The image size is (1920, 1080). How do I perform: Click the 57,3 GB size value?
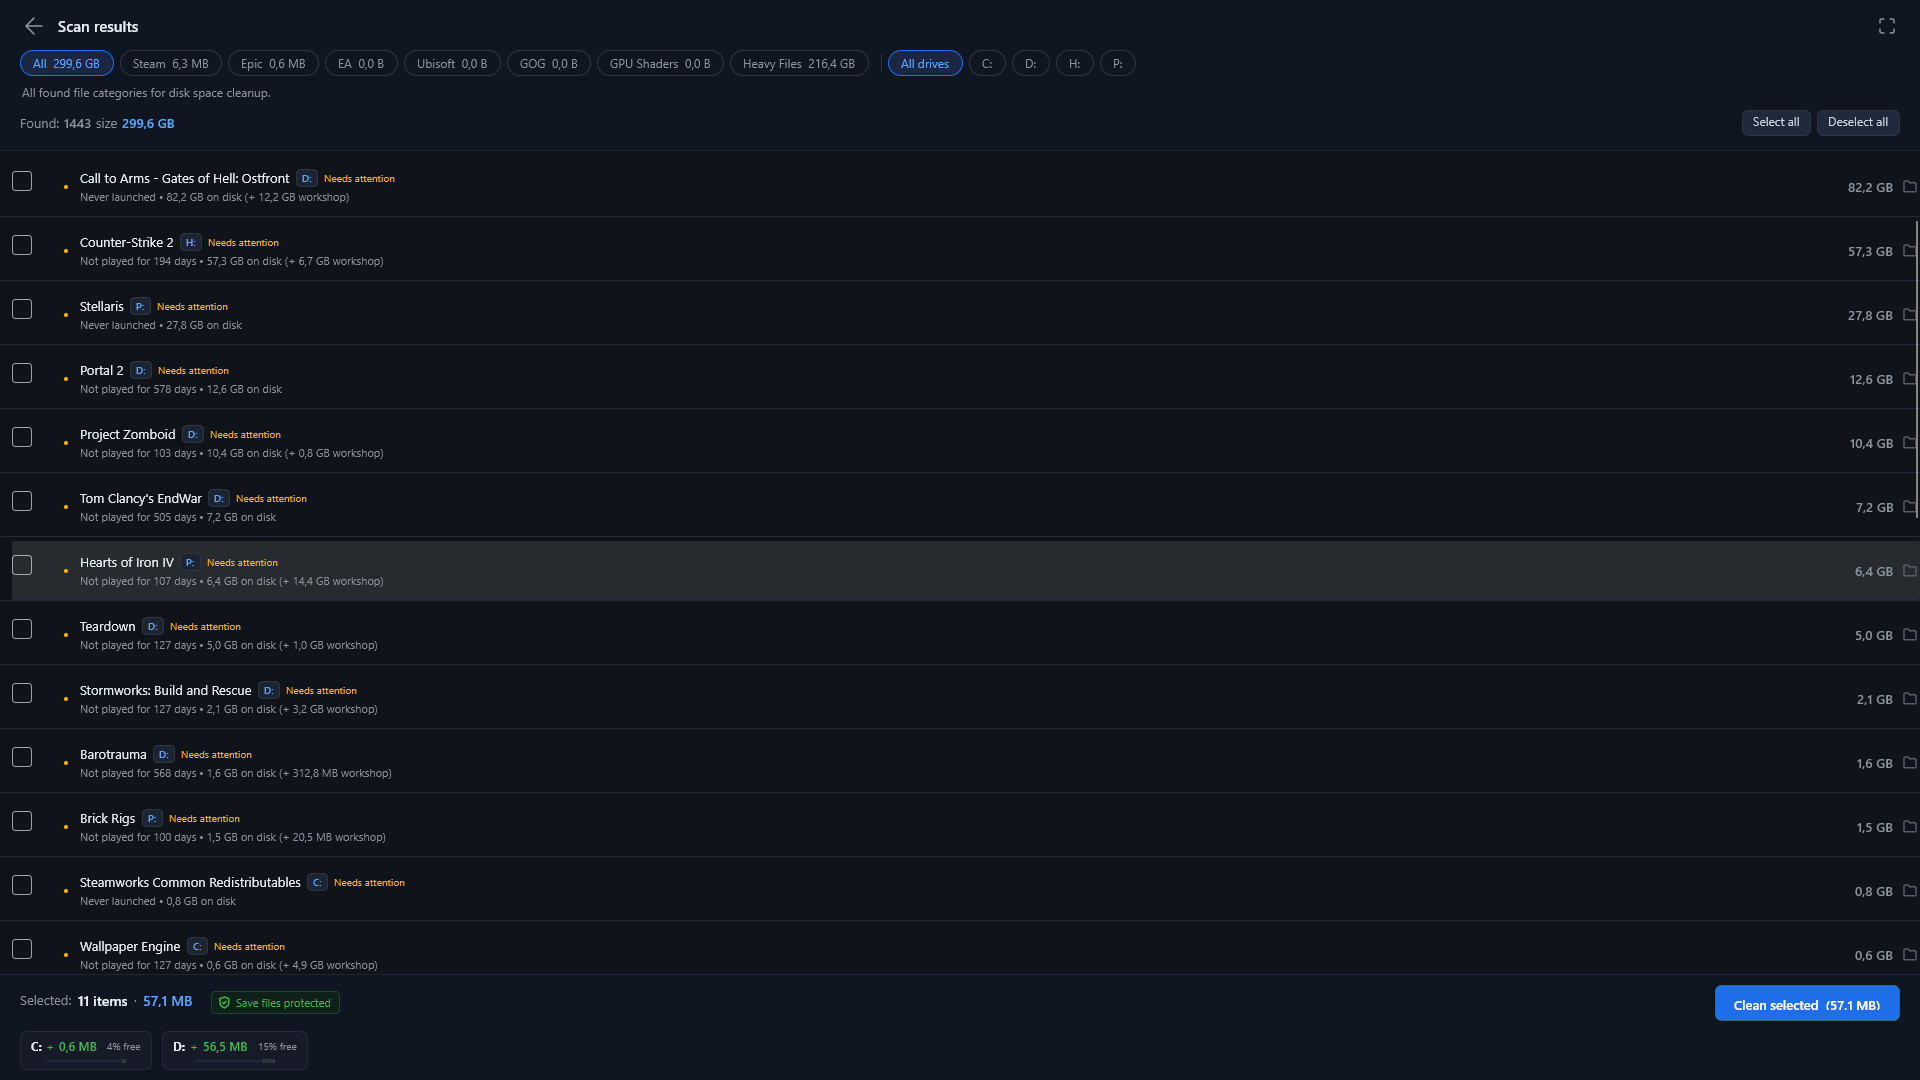pos(1870,251)
